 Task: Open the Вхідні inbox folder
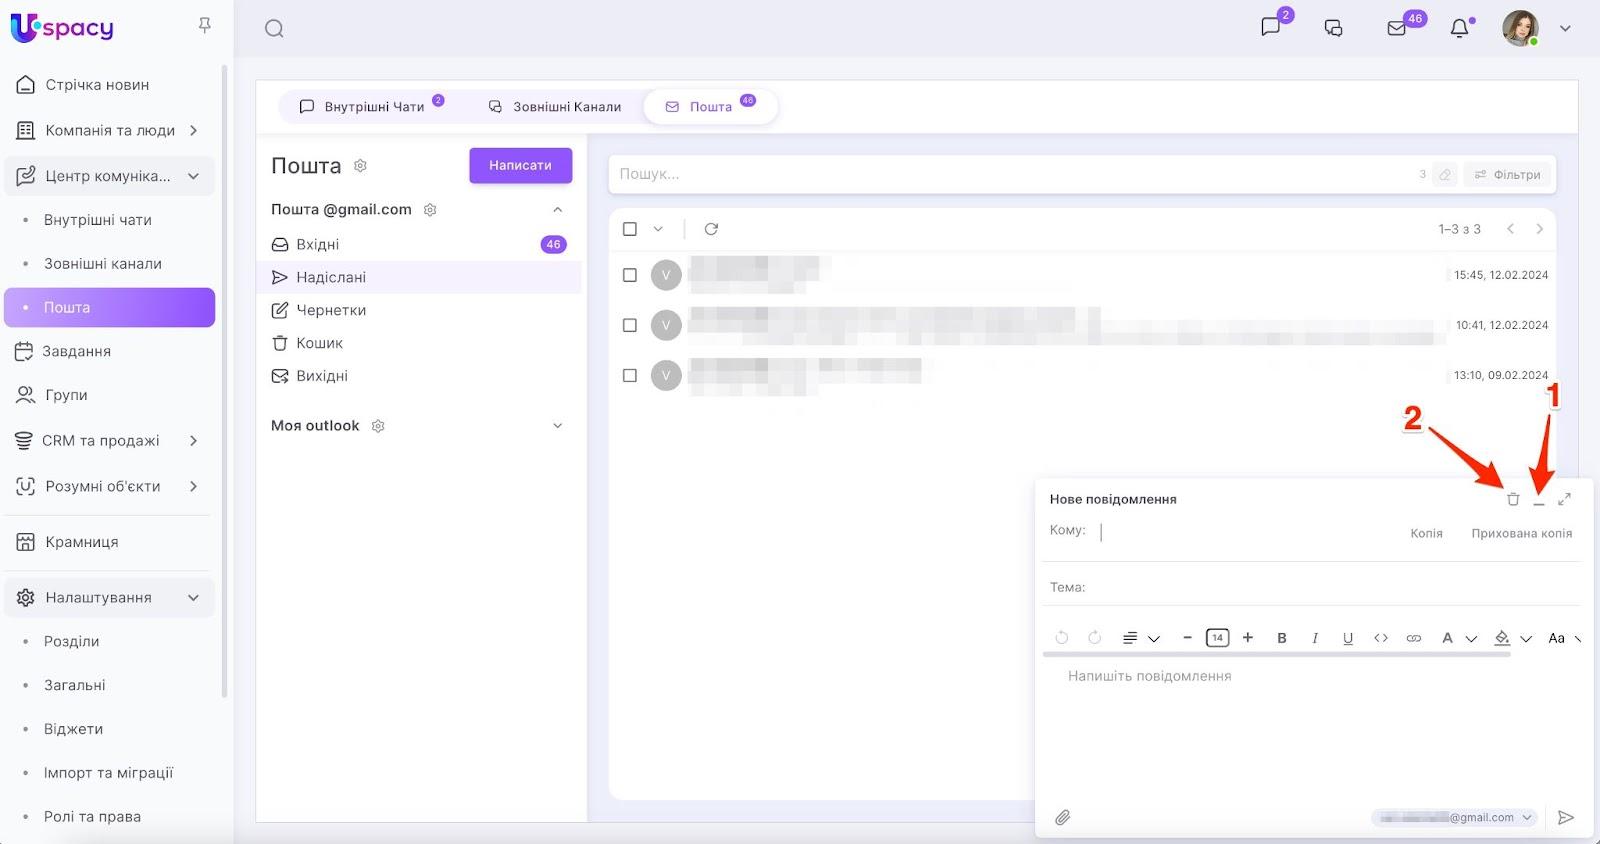[420, 245]
